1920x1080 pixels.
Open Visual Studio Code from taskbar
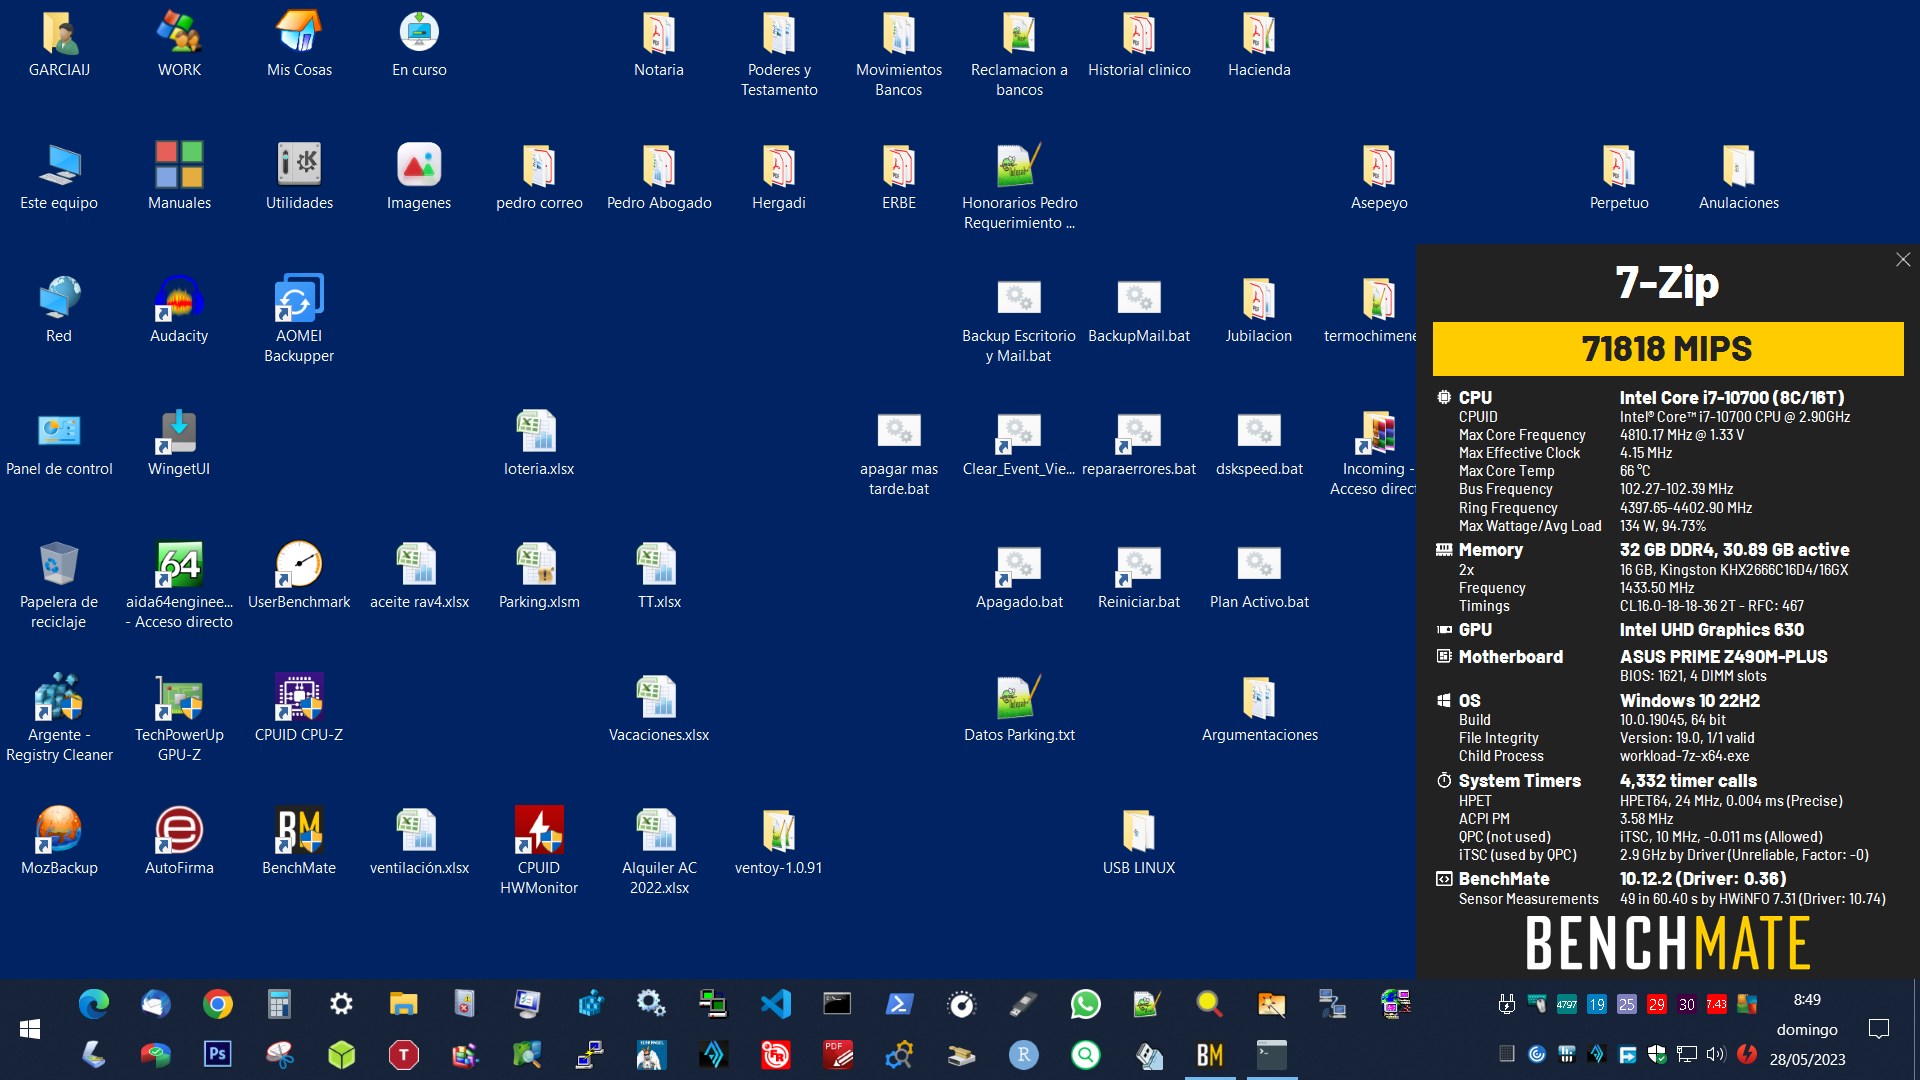776,1004
